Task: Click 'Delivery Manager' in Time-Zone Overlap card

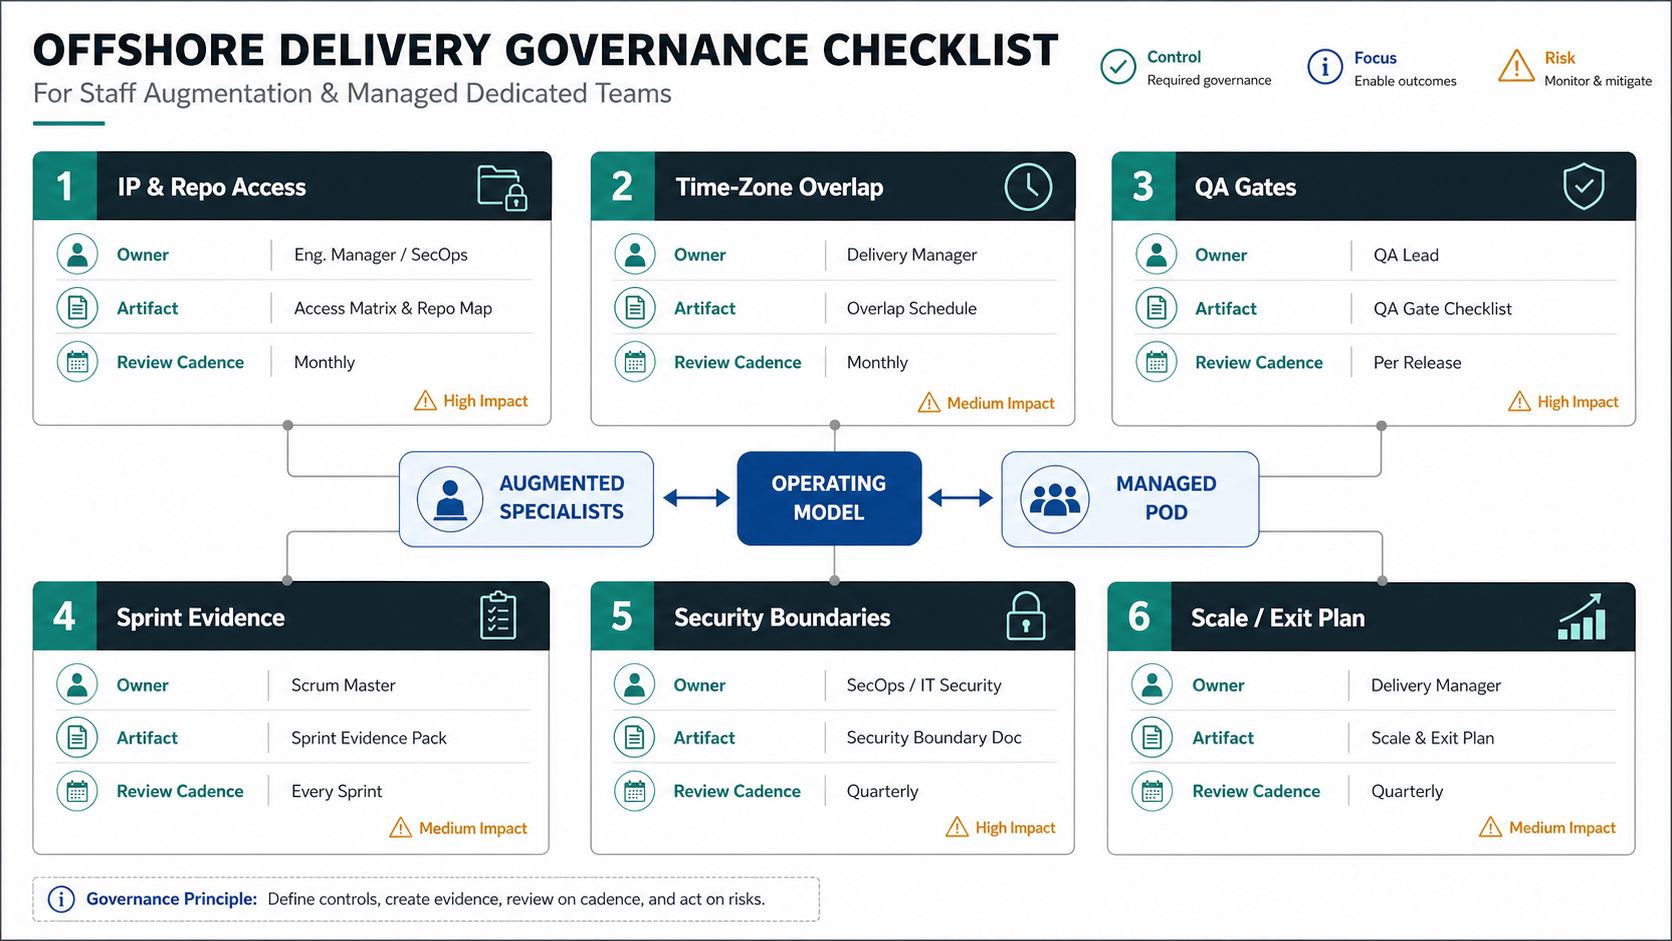Action: click(912, 255)
